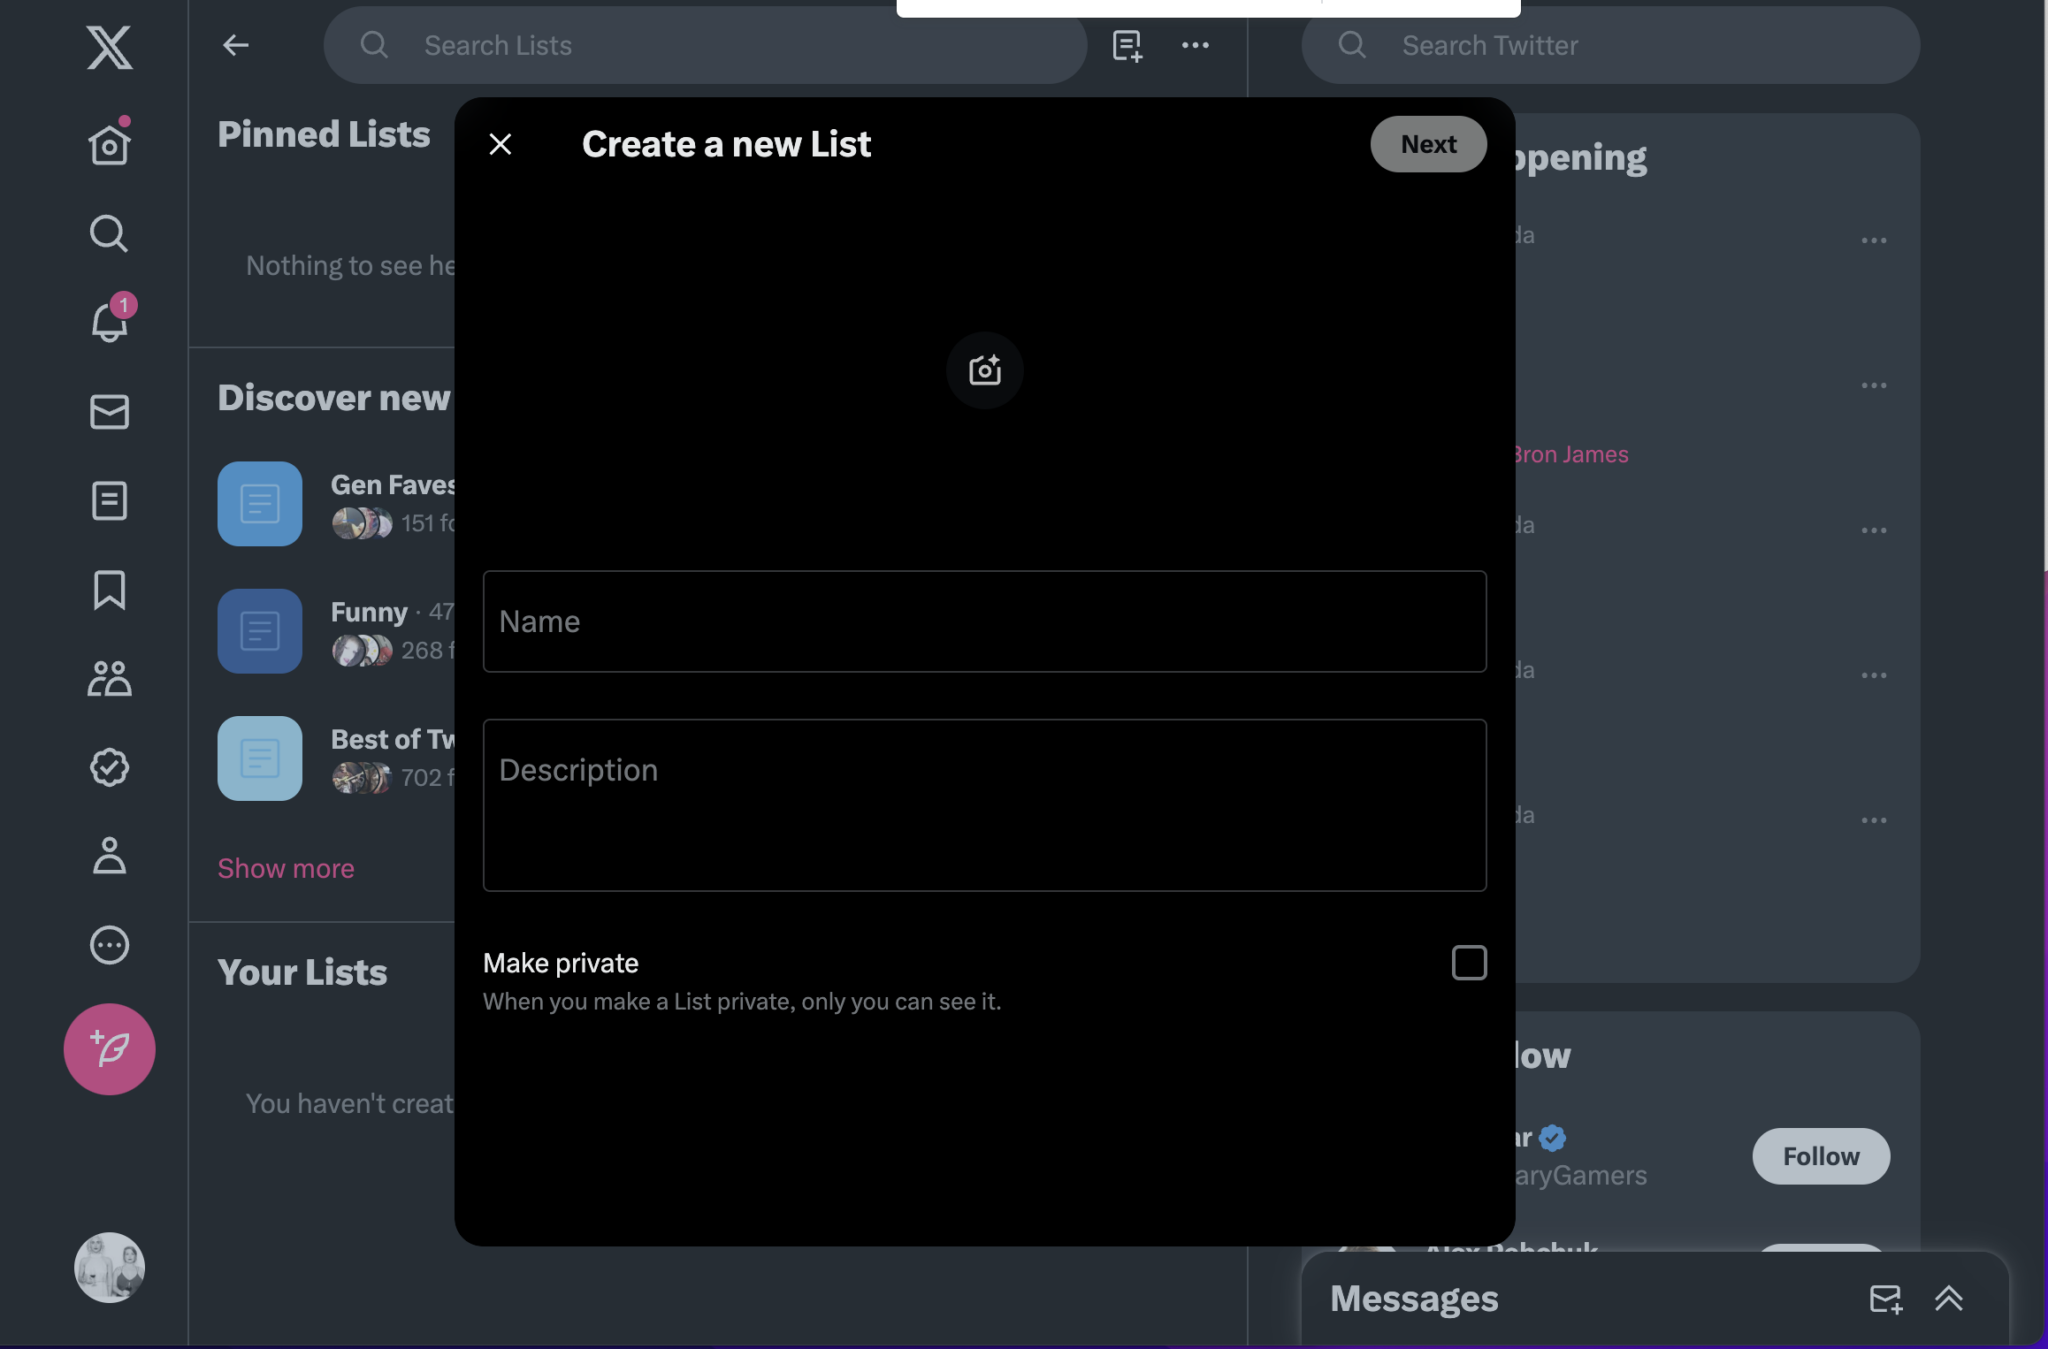Screen dimensions: 2048x1349
Task: Show more suggested Lists
Action: click(x=285, y=868)
